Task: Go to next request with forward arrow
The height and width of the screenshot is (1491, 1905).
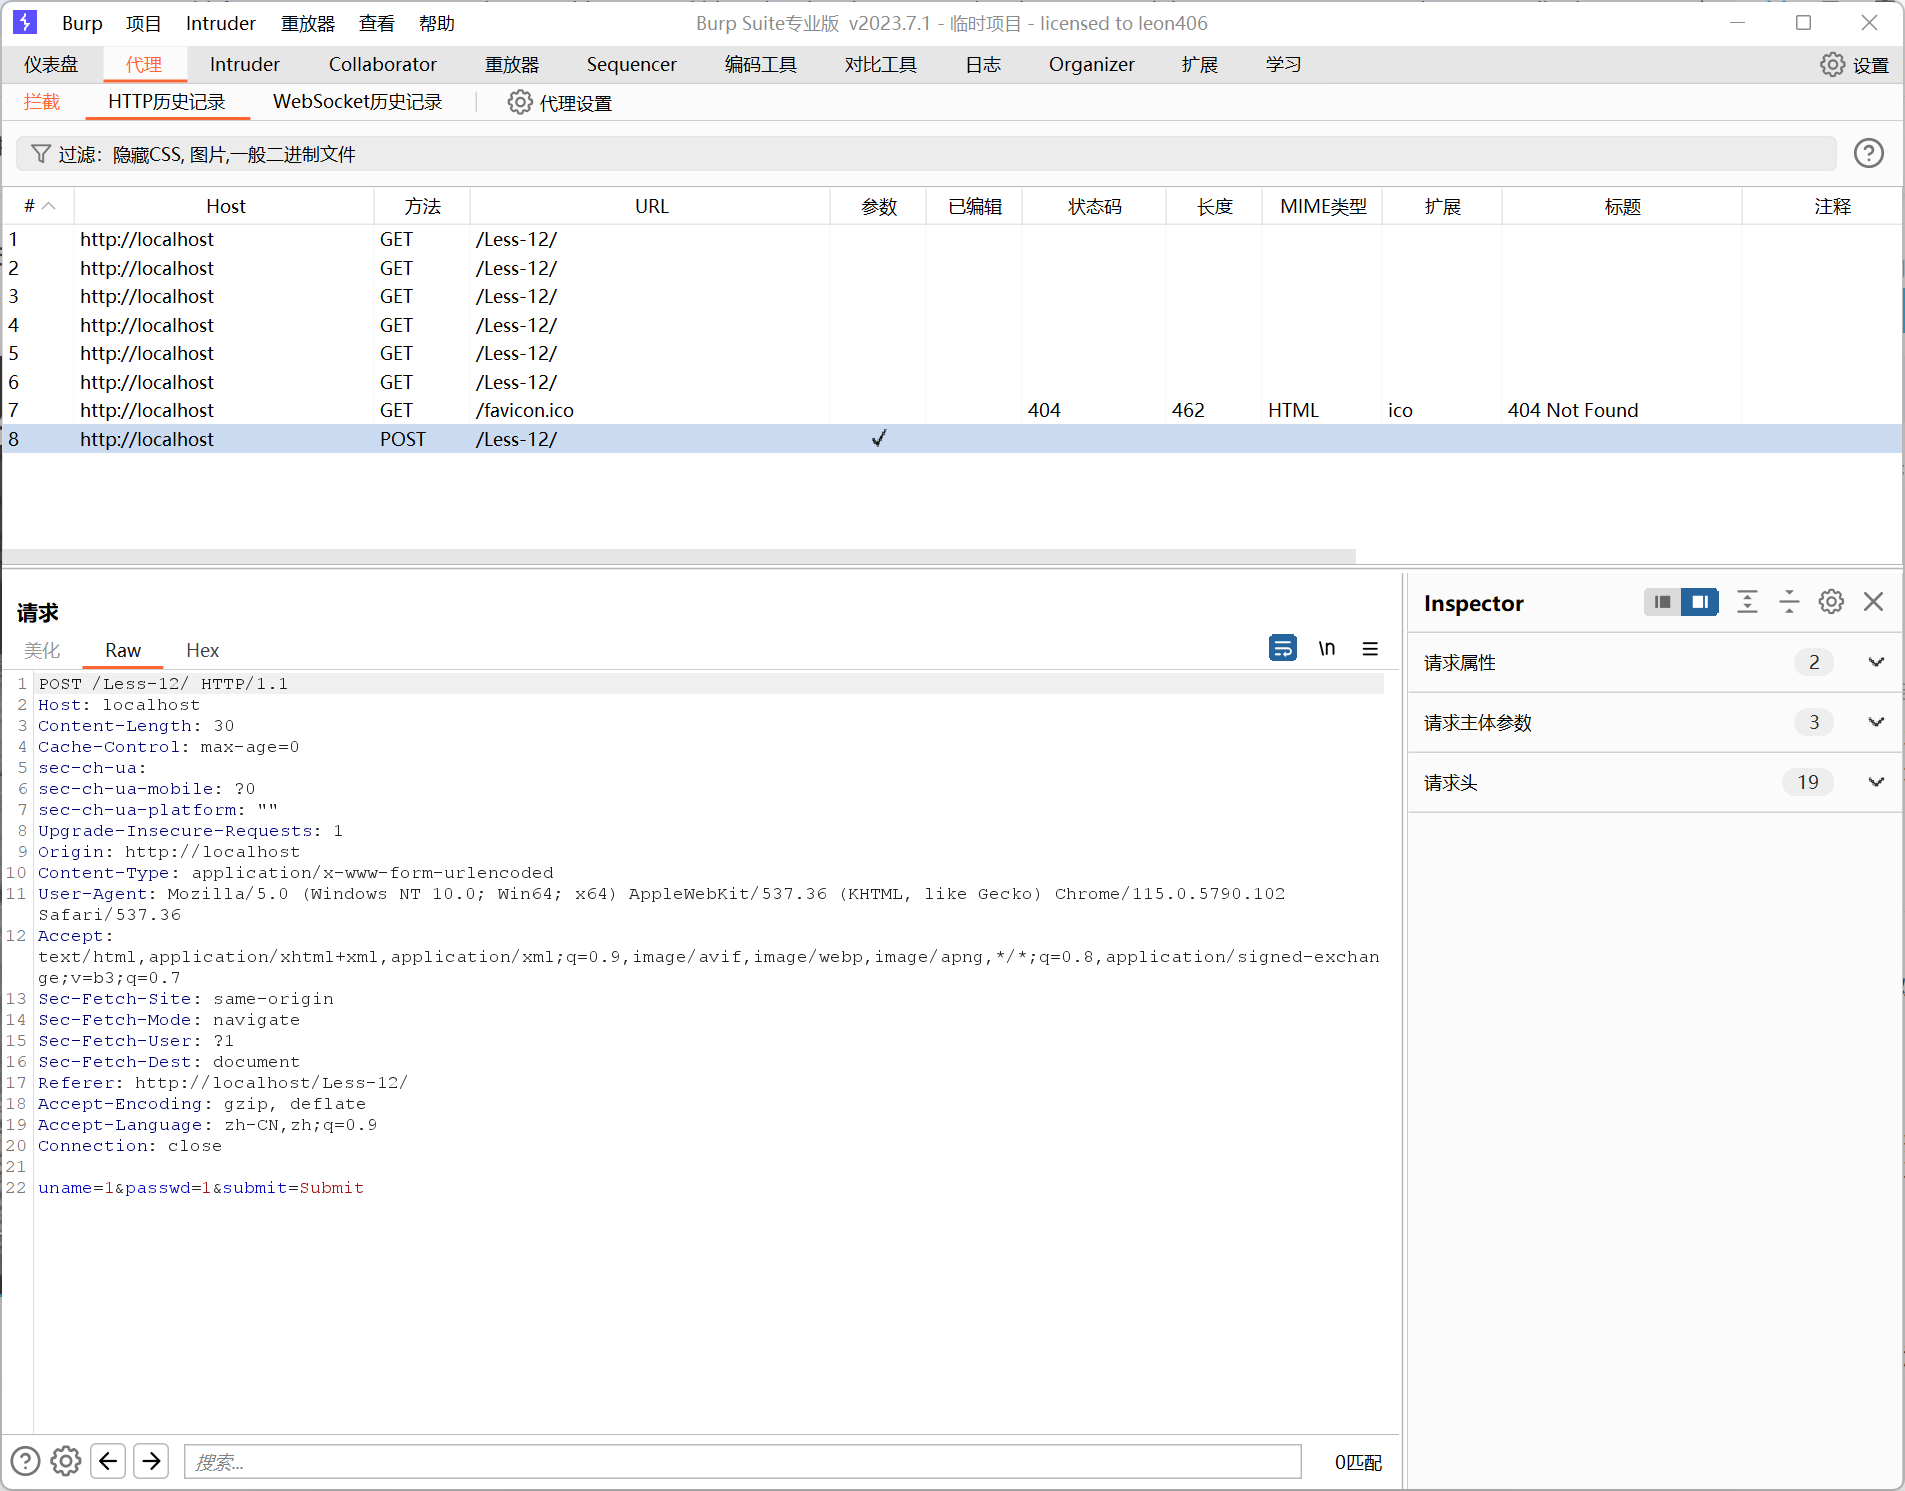Action: tap(151, 1461)
